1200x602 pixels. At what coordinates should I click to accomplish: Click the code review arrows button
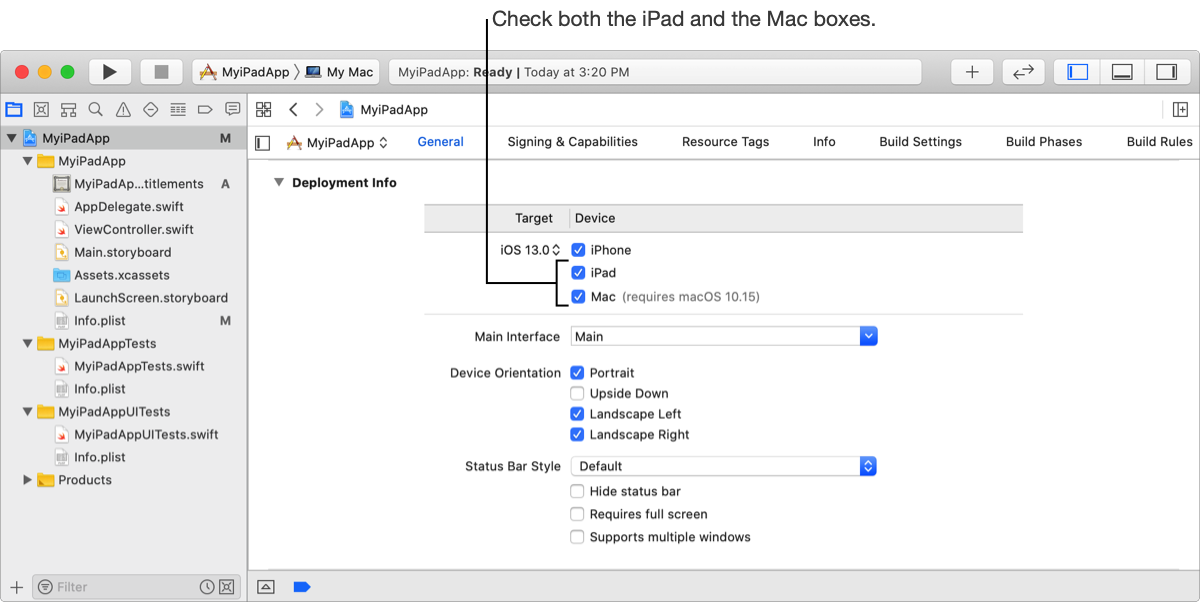tap(1023, 72)
